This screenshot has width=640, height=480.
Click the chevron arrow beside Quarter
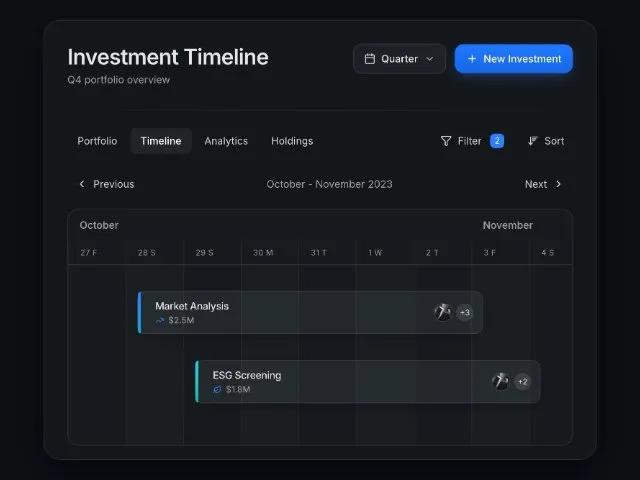pos(429,59)
